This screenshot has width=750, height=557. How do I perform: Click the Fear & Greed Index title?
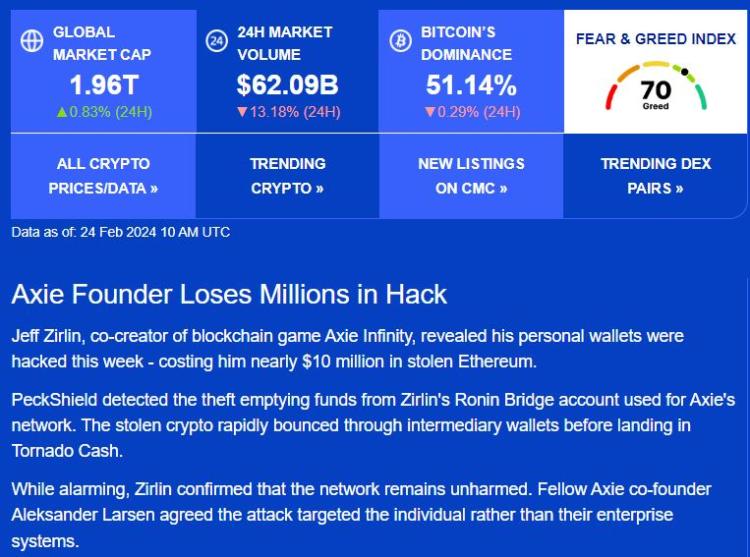point(656,39)
